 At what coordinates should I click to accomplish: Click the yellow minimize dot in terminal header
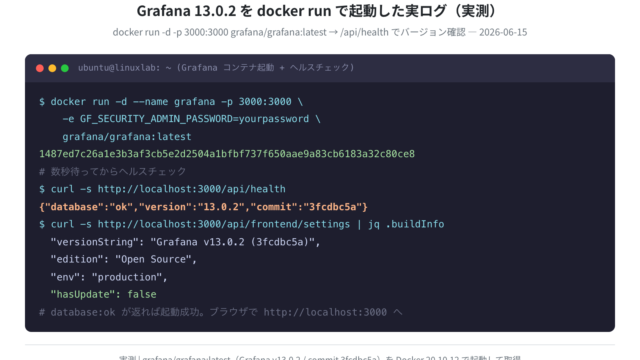52,68
